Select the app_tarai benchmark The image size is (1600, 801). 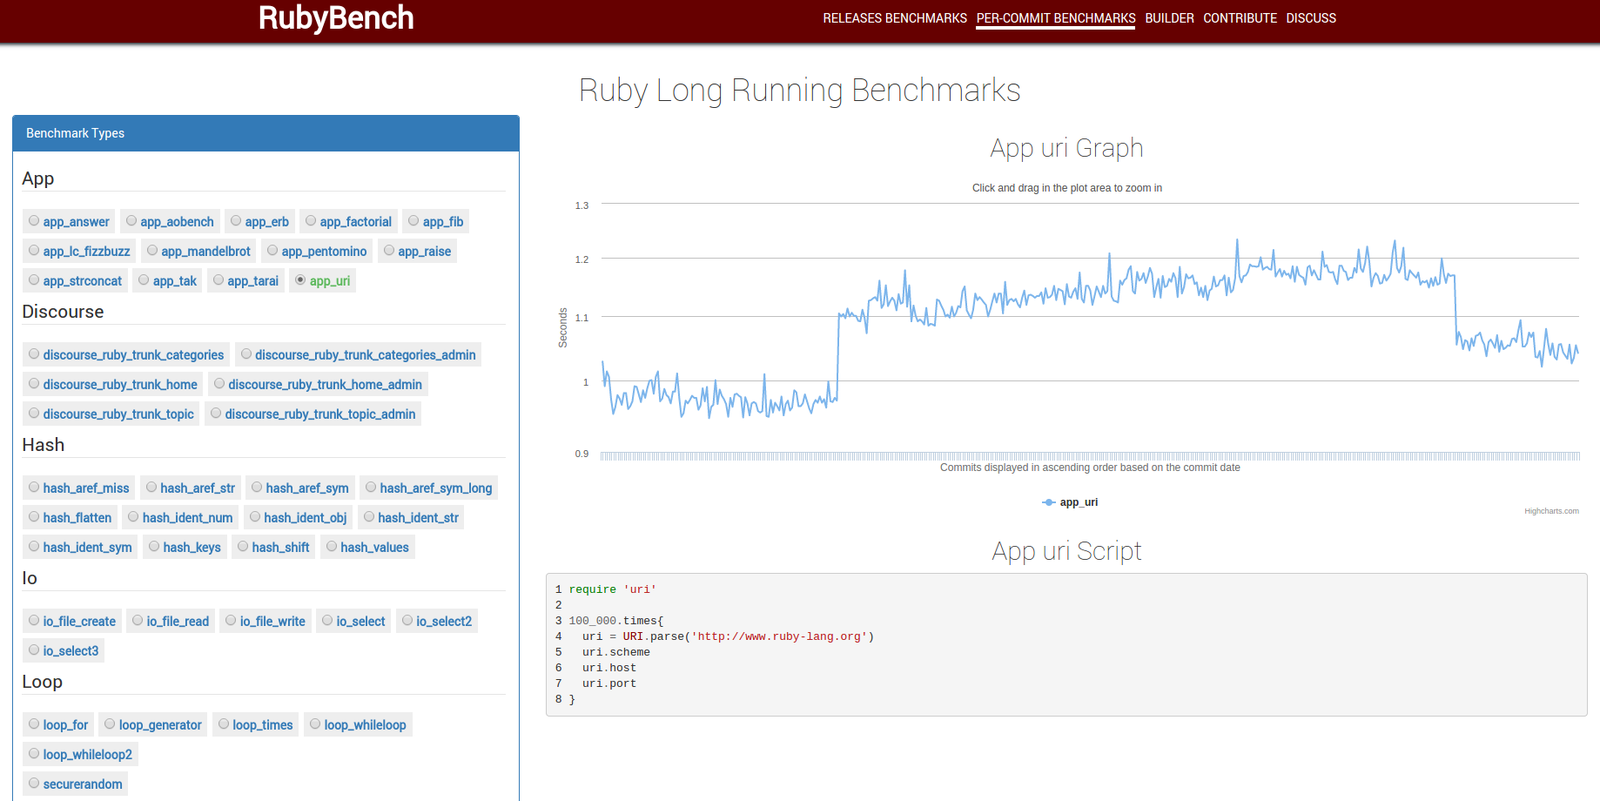coord(246,281)
